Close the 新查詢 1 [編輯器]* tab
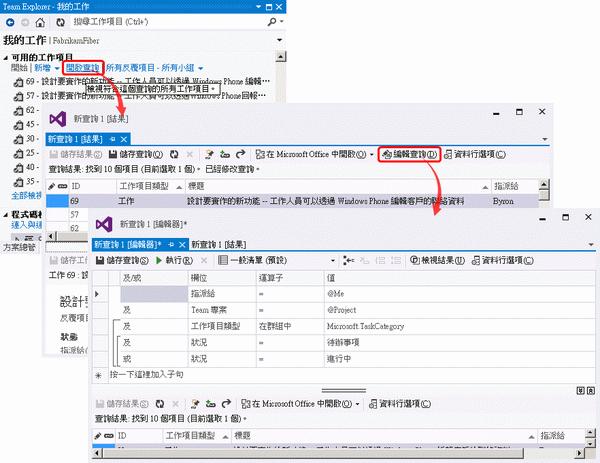Screen dimensions: 600x463 (183, 245)
